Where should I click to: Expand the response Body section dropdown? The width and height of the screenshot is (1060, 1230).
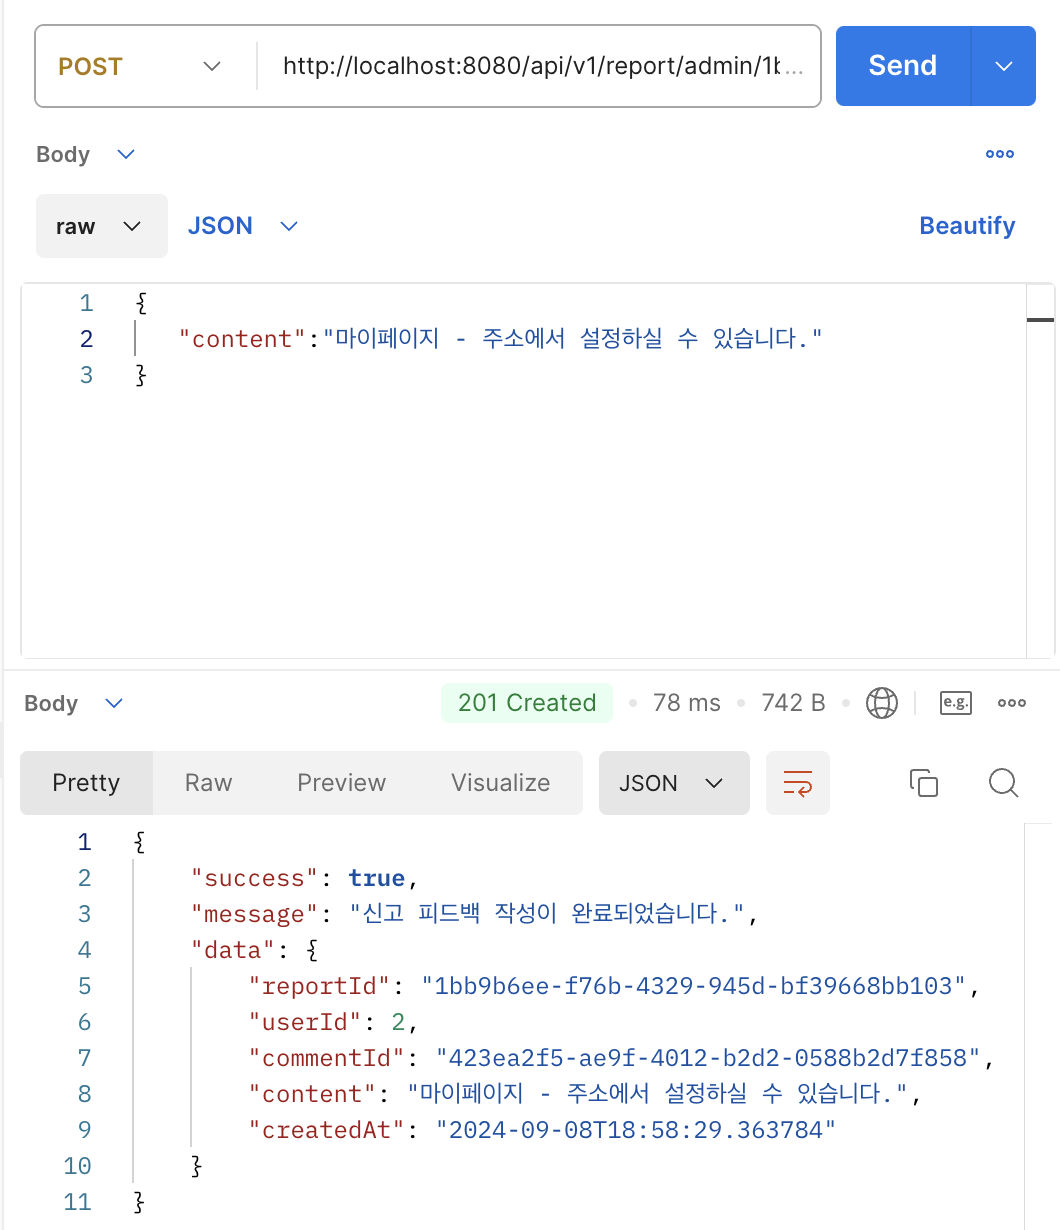[74, 703]
